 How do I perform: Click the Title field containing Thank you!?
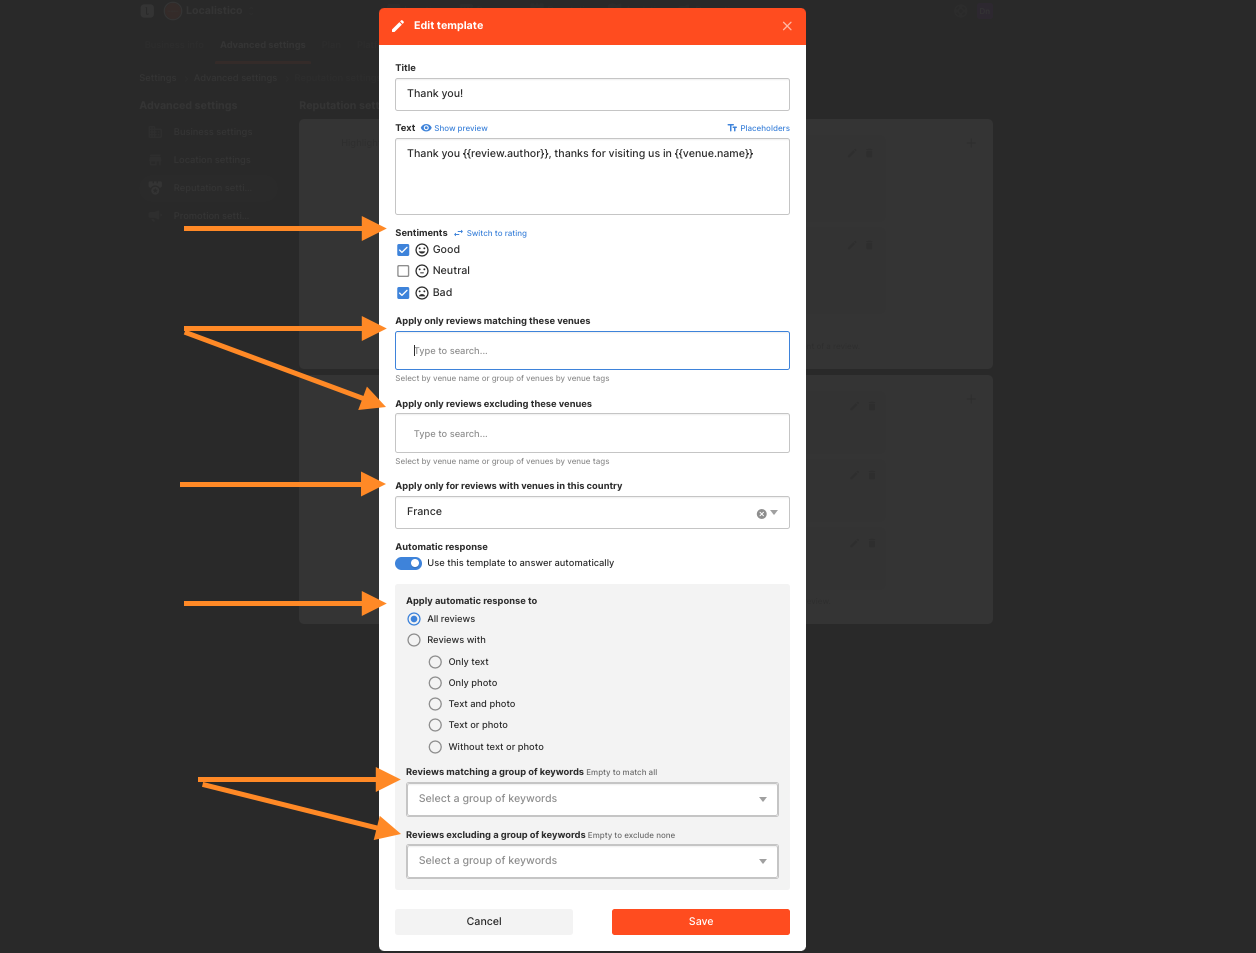coord(592,94)
